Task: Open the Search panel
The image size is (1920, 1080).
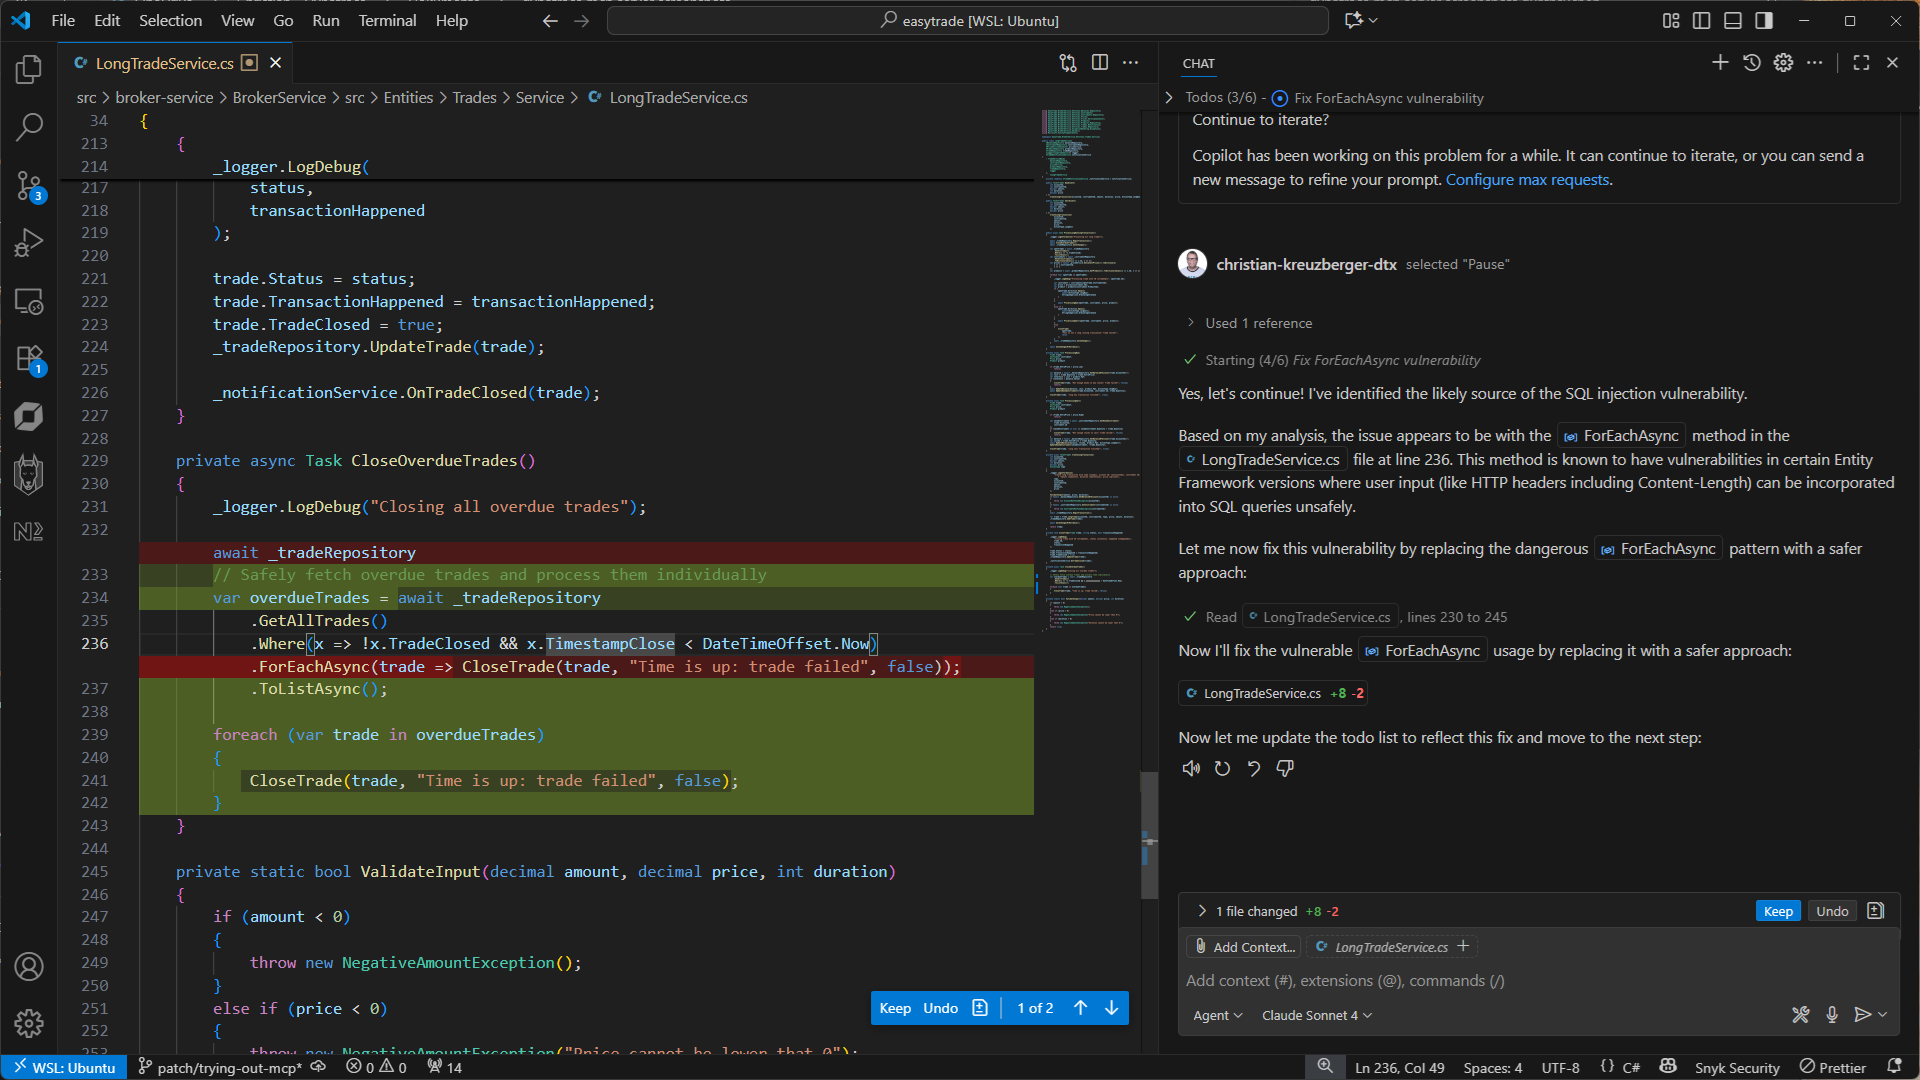Action: point(29,128)
